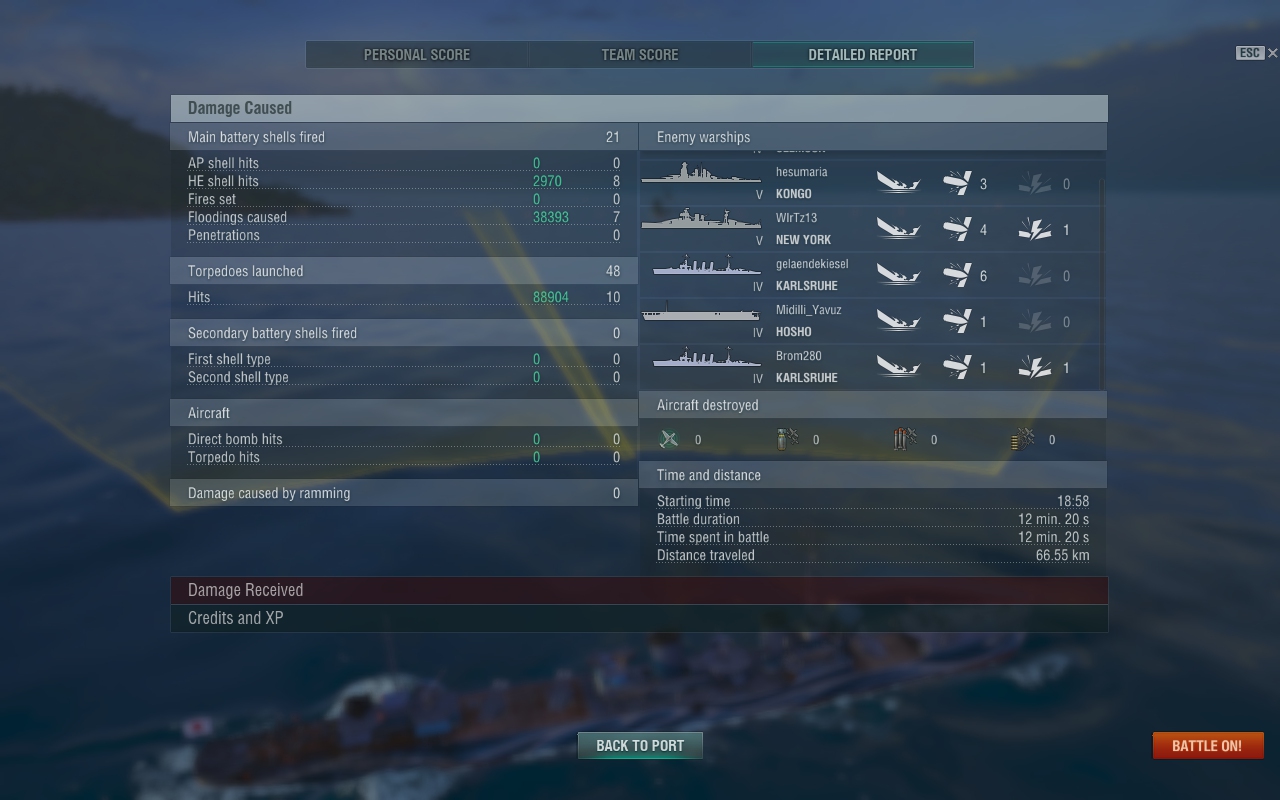The height and width of the screenshot is (800, 1280).
Task: Click the Battle On! button
Action: pyautogui.click(x=1207, y=746)
